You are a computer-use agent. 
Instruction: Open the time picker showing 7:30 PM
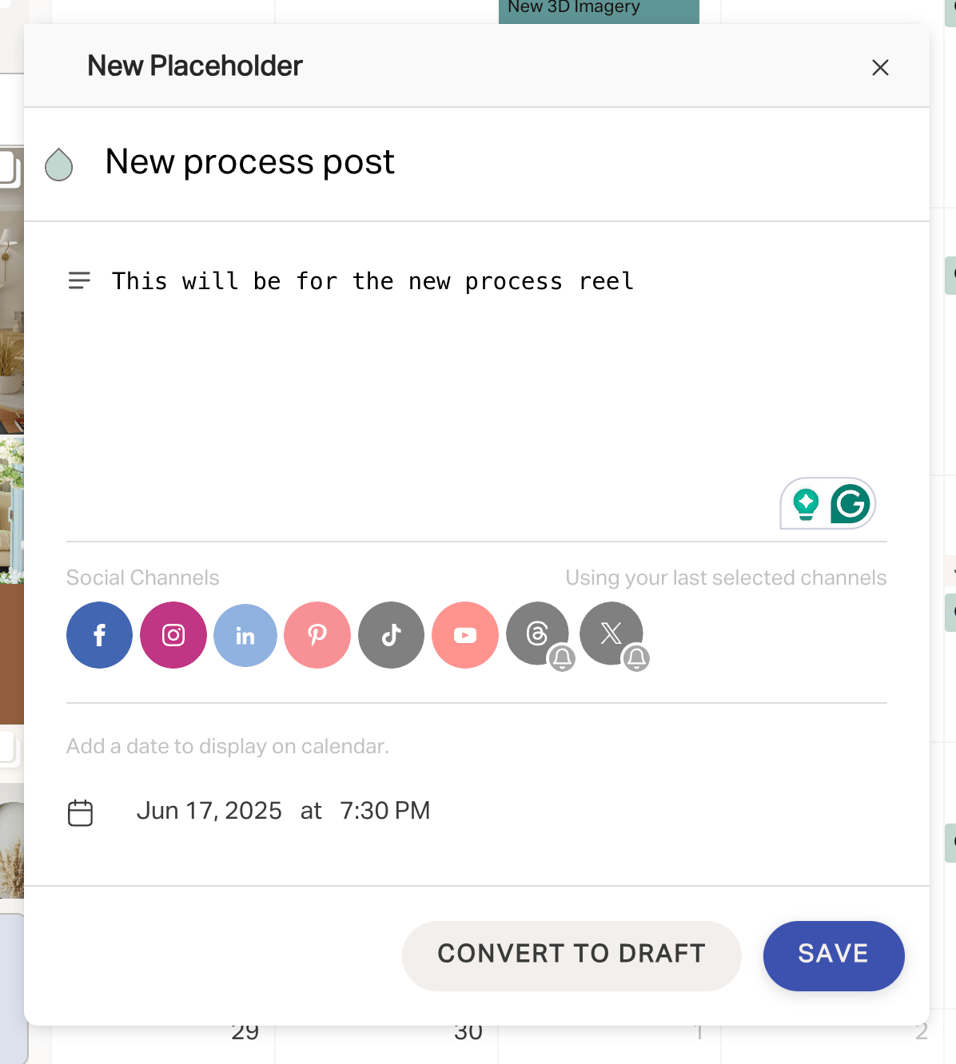pyautogui.click(x=385, y=811)
